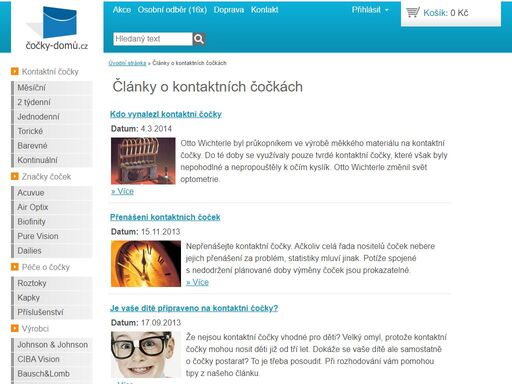Select 2 týdenní in the sidebar
Viewport: 512px width, 384px height.
[x=52, y=102]
